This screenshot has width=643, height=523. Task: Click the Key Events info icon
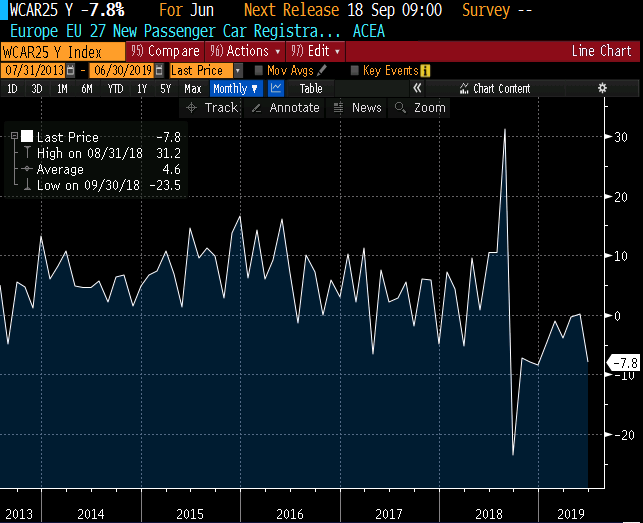(x=425, y=71)
